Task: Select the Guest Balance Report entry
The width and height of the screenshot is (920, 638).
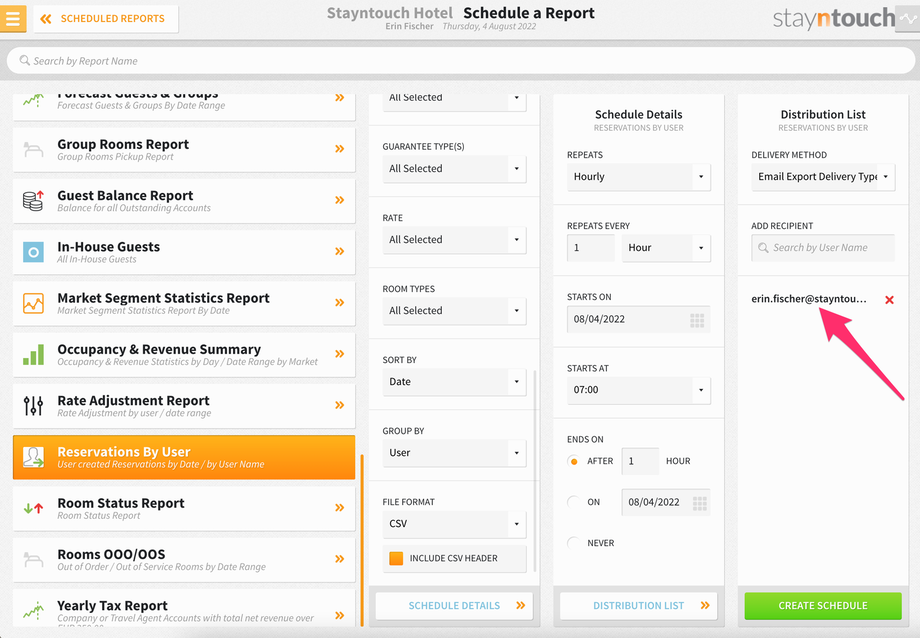Action: (184, 201)
